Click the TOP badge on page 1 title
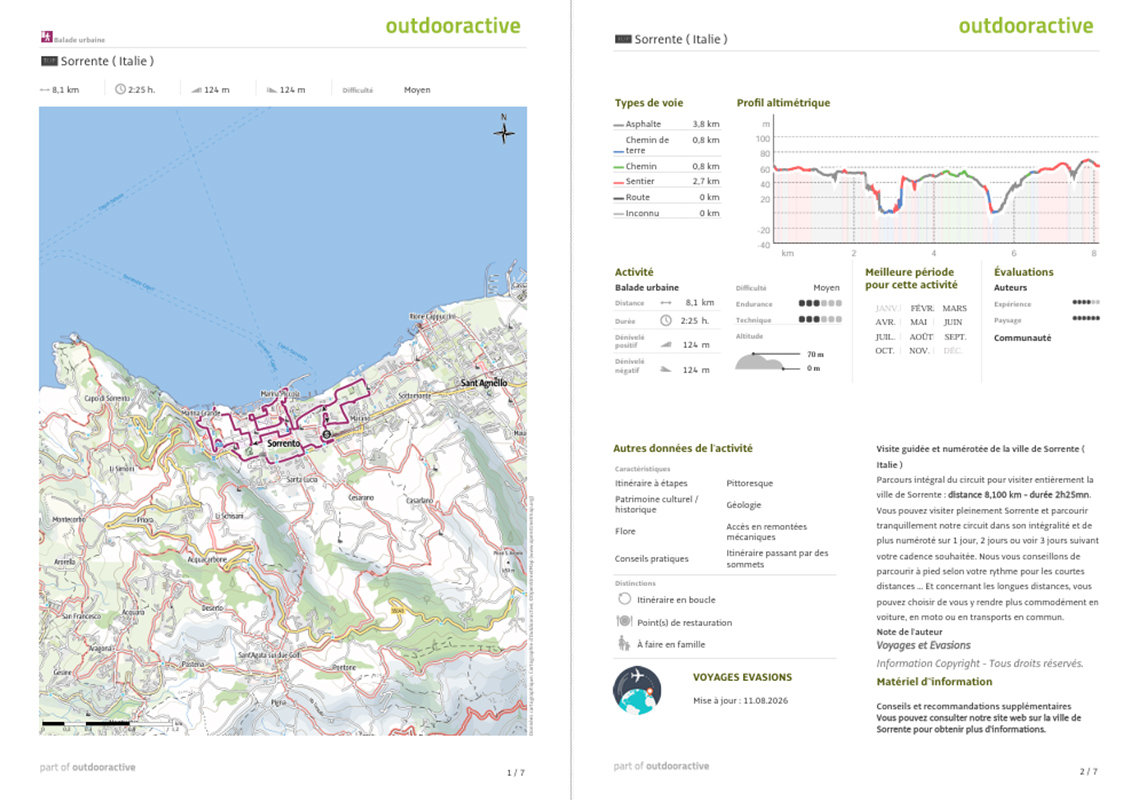The width and height of the screenshot is (1140, 800). coord(49,61)
